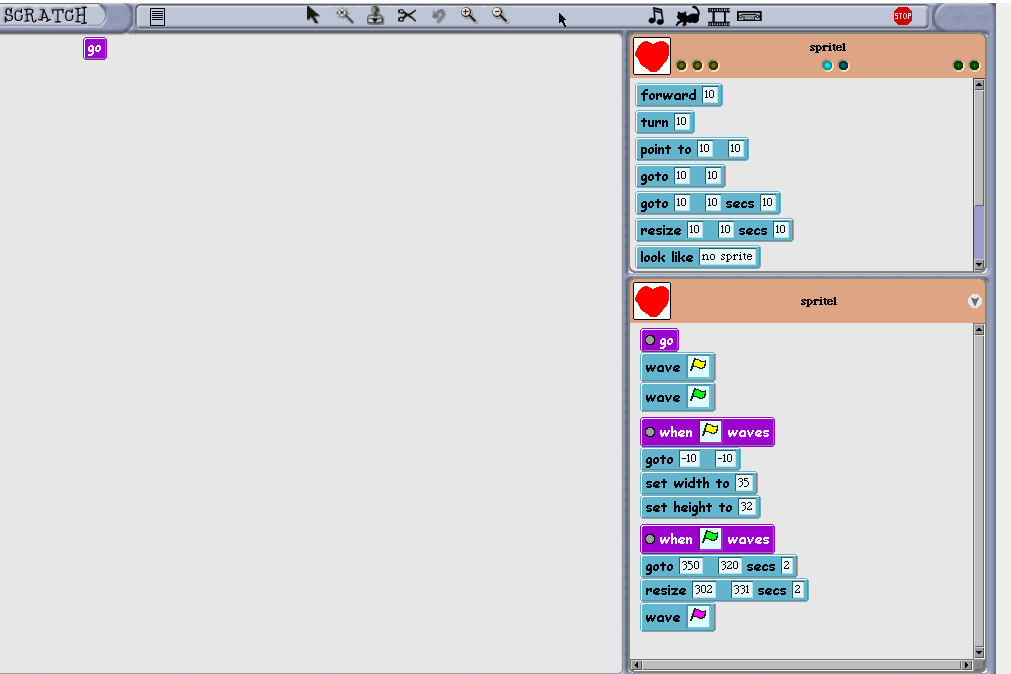The height and width of the screenshot is (674, 1011).
Task: Click the heart sprite thumbnail
Action: (651, 56)
